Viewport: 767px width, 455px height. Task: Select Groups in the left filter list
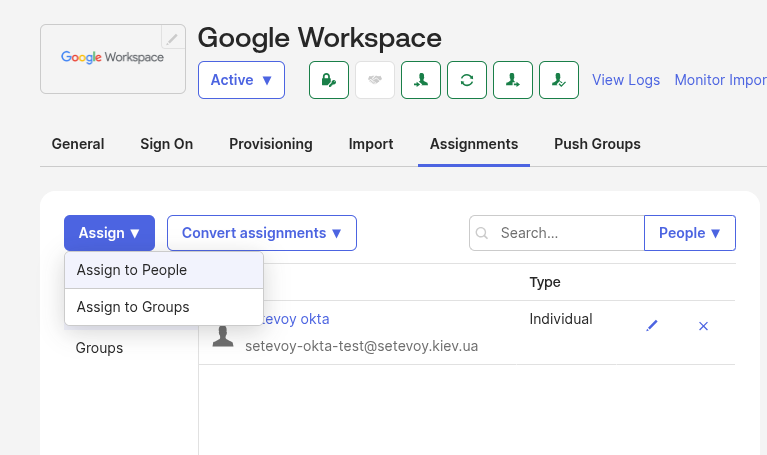(100, 348)
